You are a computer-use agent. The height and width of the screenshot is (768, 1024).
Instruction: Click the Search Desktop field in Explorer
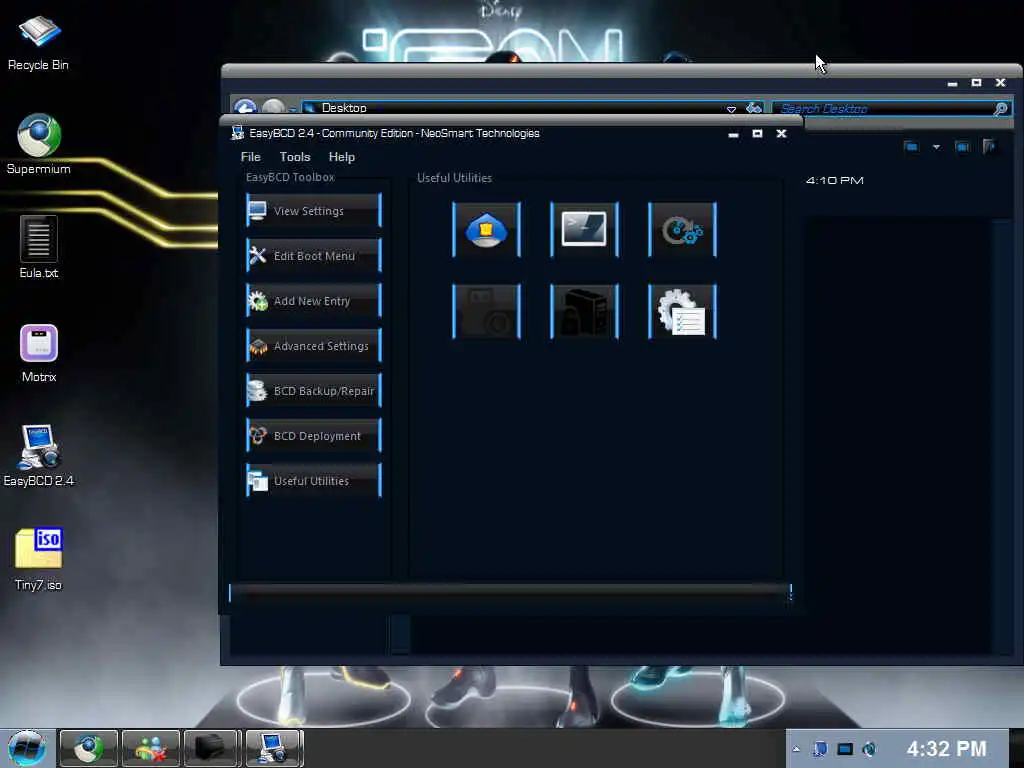click(x=883, y=108)
